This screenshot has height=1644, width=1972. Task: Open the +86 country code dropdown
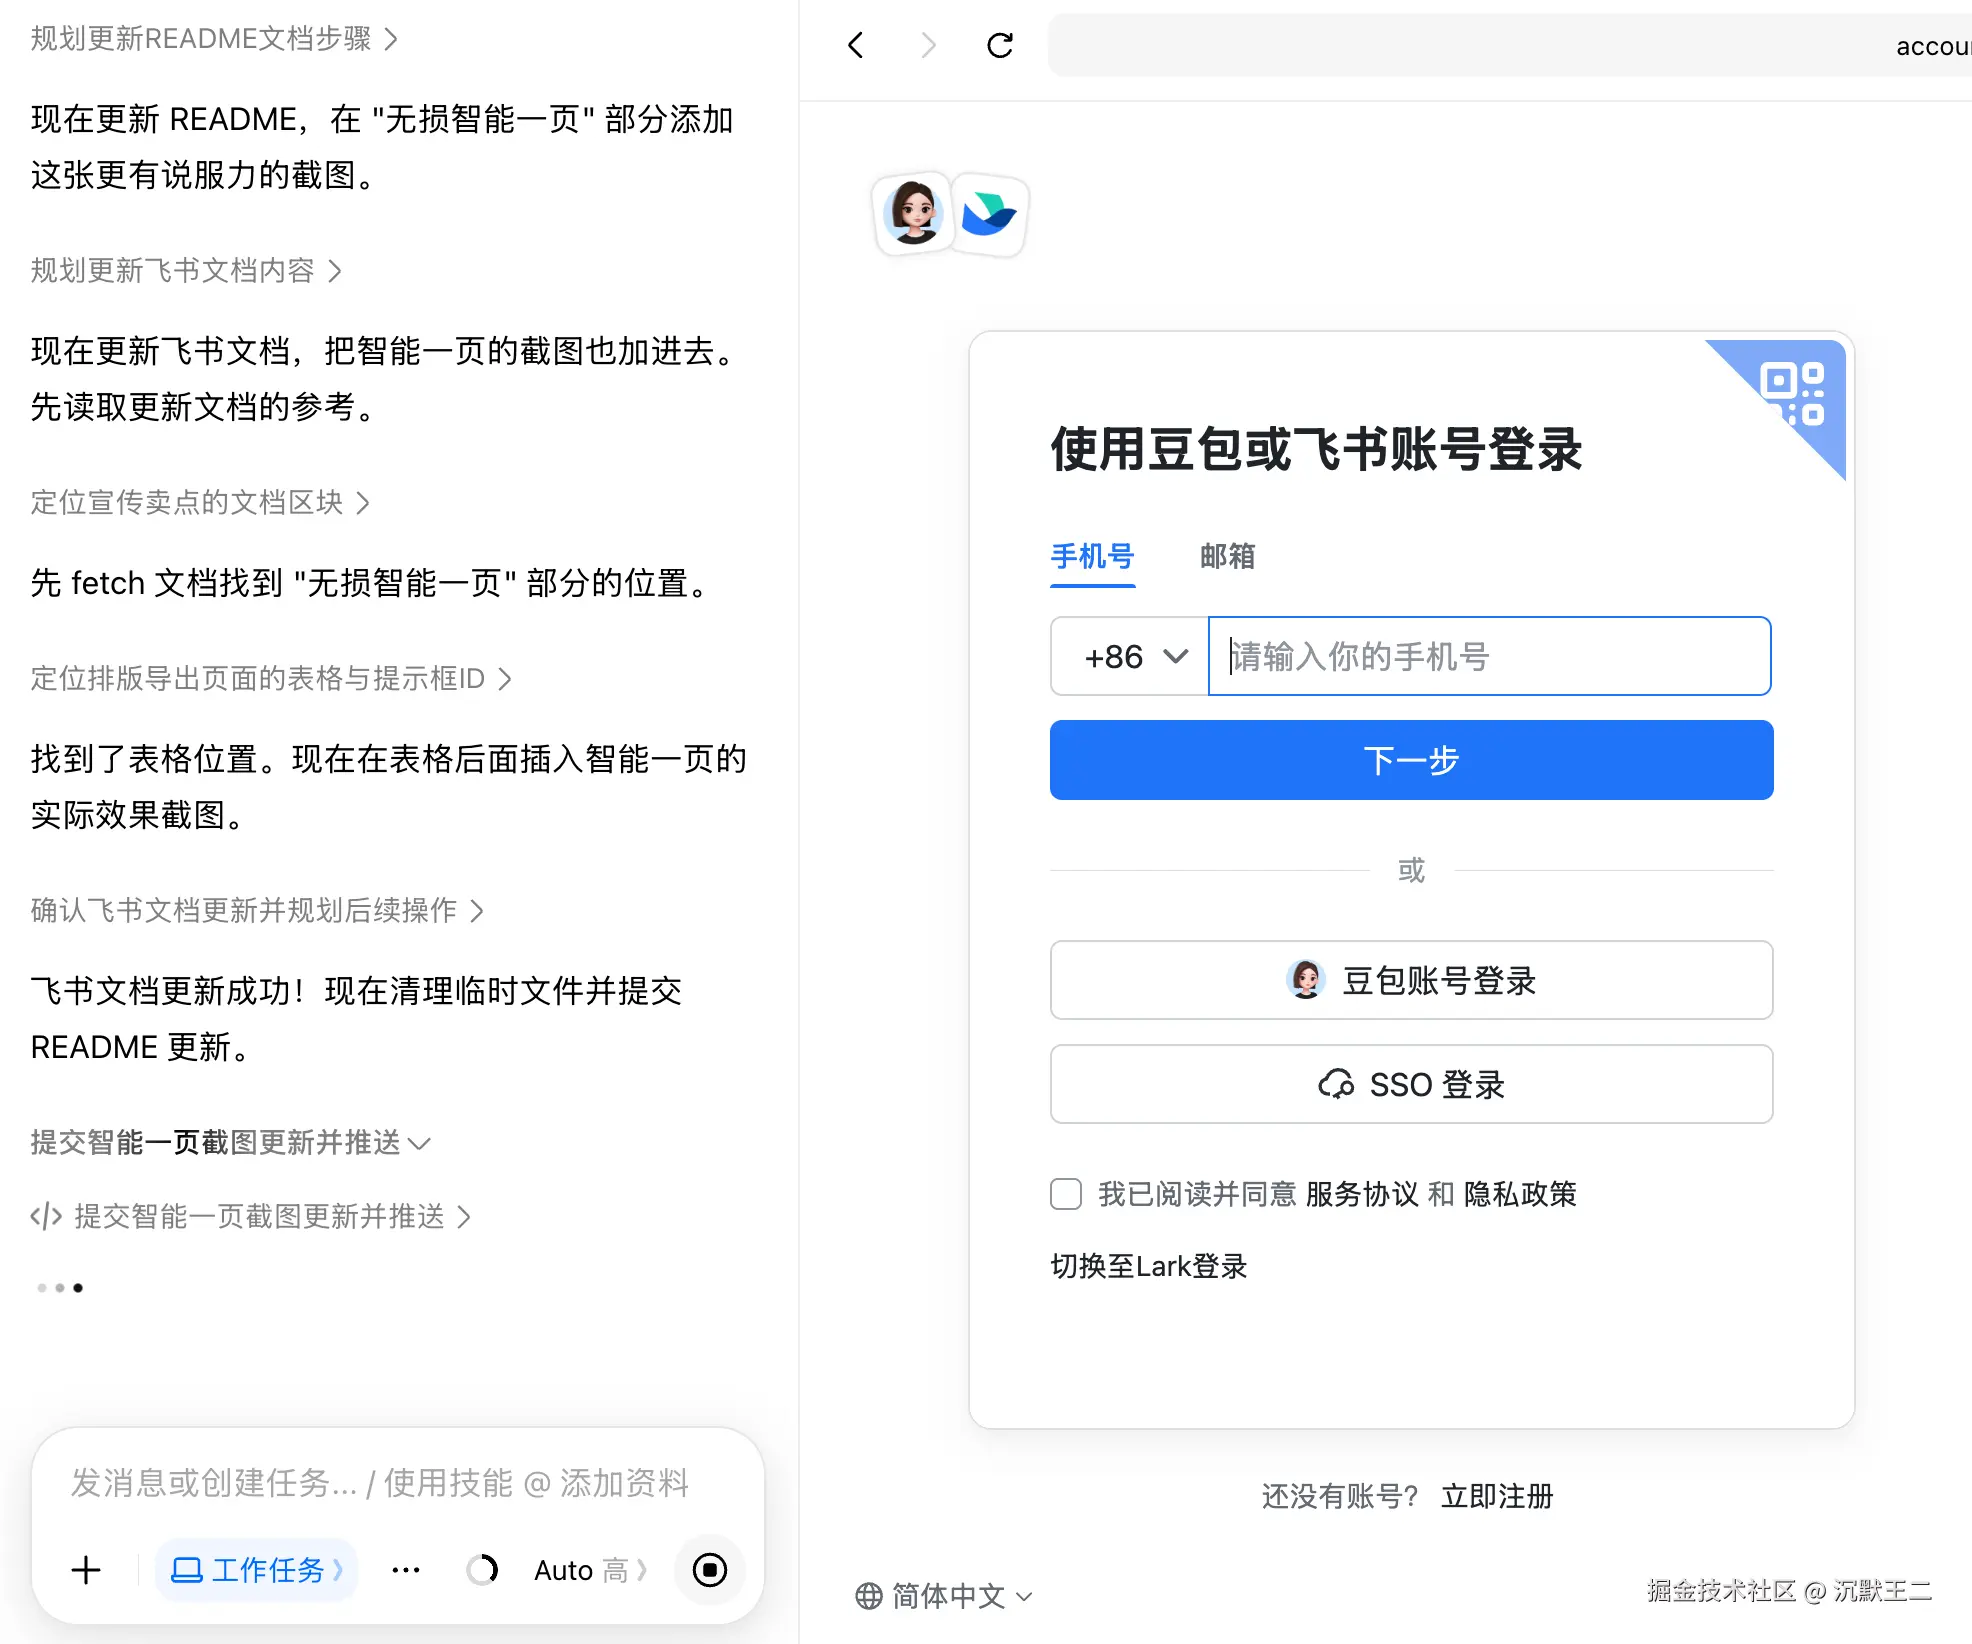1130,656
